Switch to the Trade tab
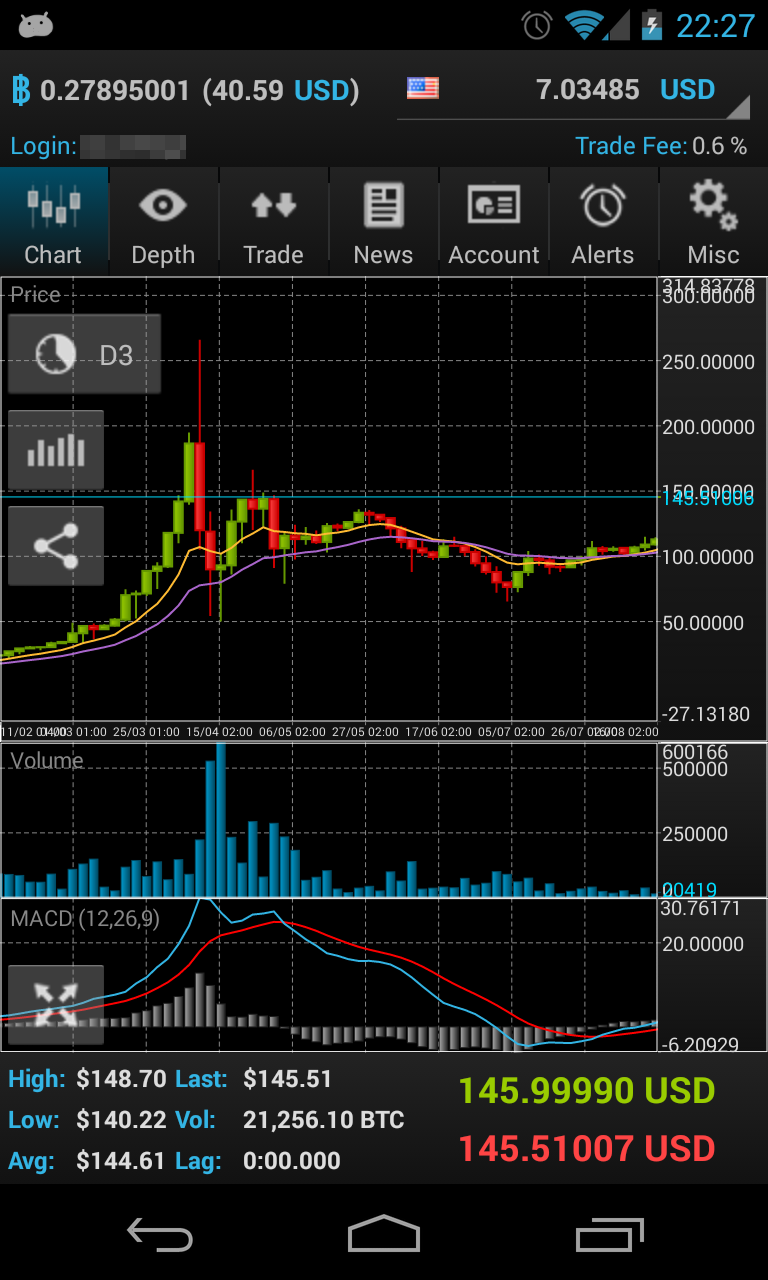Screen dimensions: 768x1280 pyautogui.click(x=273, y=221)
